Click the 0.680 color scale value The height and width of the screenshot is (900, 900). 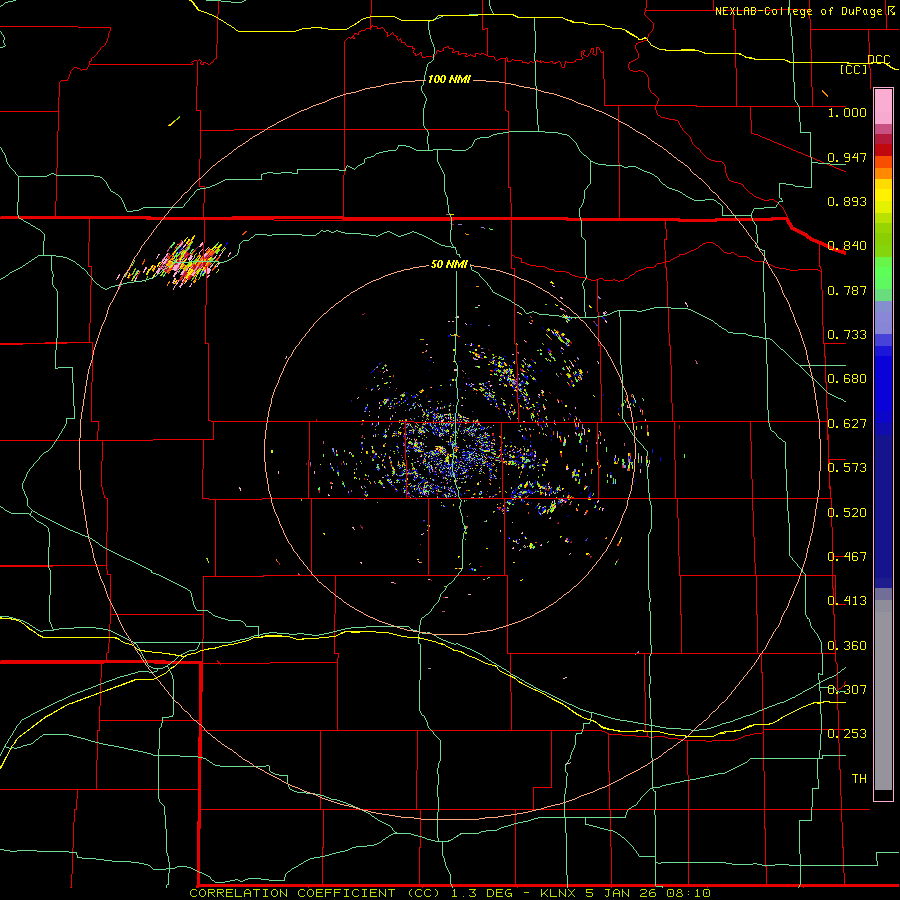tap(847, 379)
